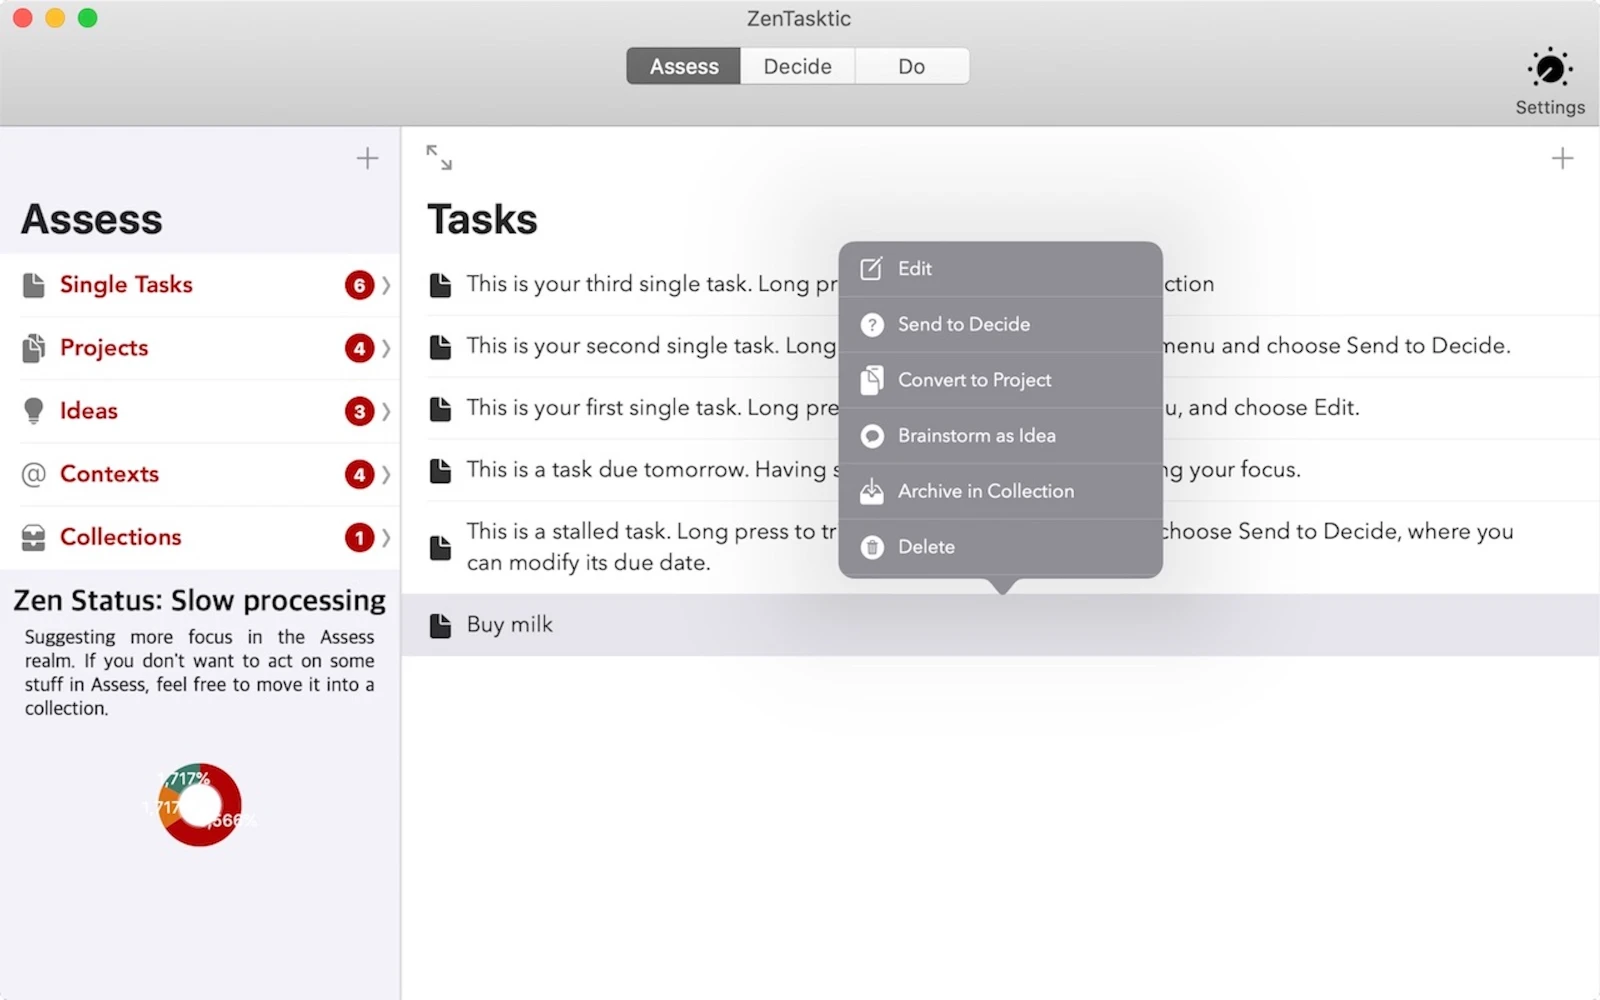Expand Collections using its chevron
The width and height of the screenshot is (1600, 1000).
tap(386, 537)
